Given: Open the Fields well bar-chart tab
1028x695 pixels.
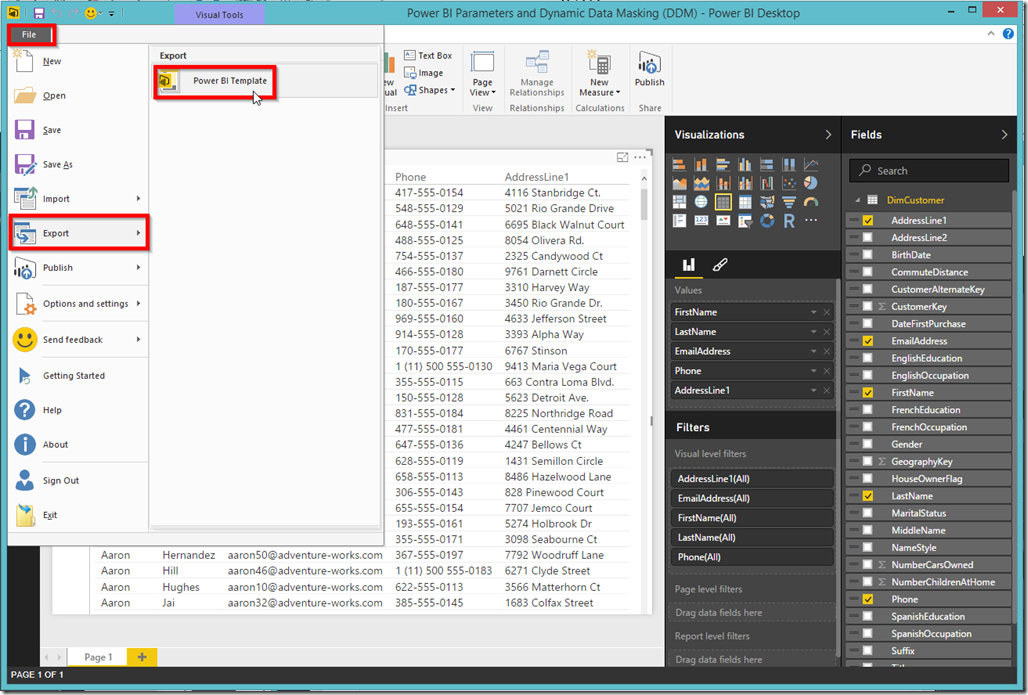Looking at the screenshot, I should pos(688,264).
